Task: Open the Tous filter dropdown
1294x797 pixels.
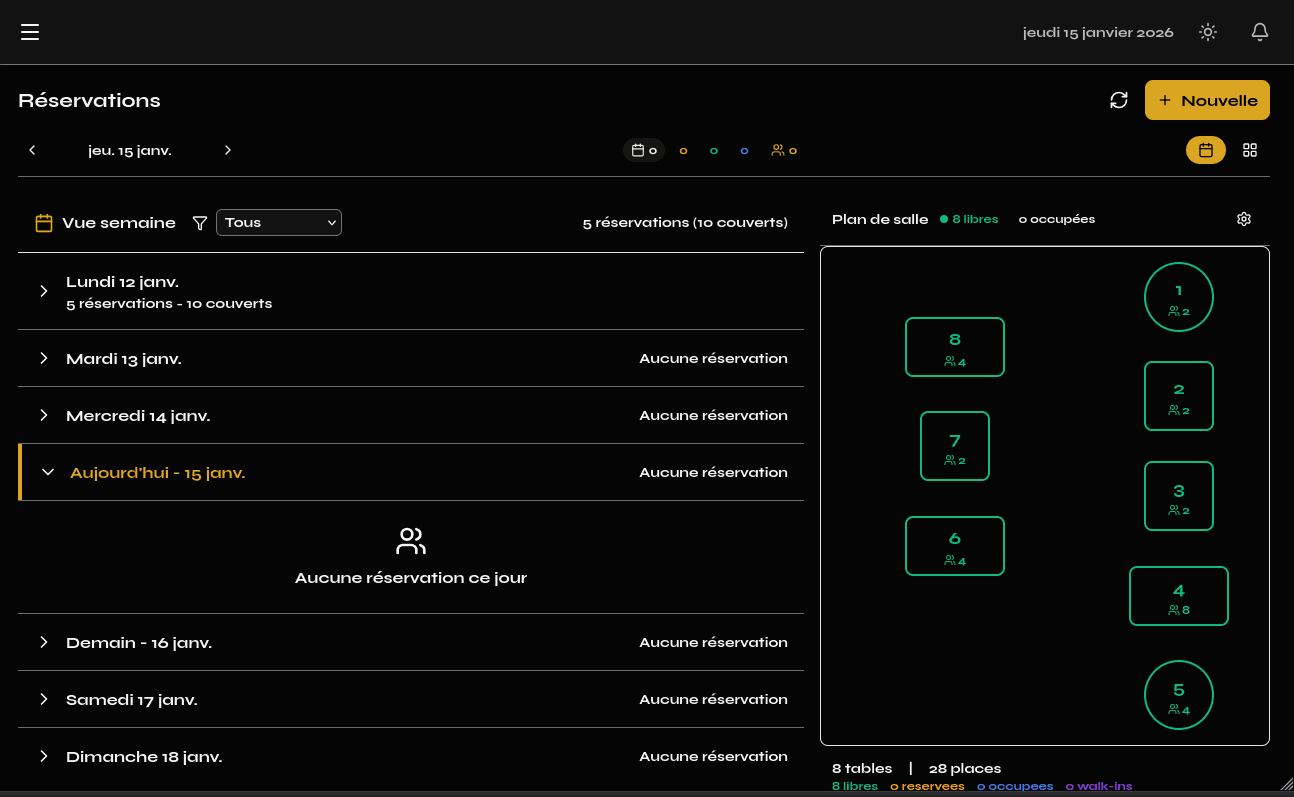Action: pos(279,222)
